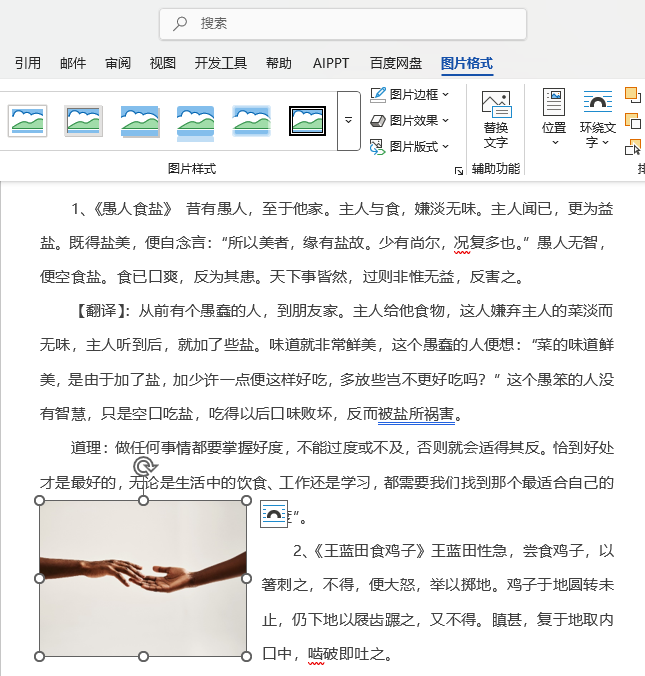Click the search box at top

point(343,24)
